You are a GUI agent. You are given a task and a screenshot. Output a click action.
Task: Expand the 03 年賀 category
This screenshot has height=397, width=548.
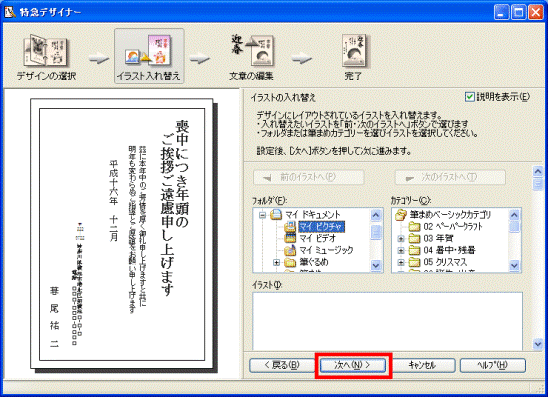pos(401,239)
